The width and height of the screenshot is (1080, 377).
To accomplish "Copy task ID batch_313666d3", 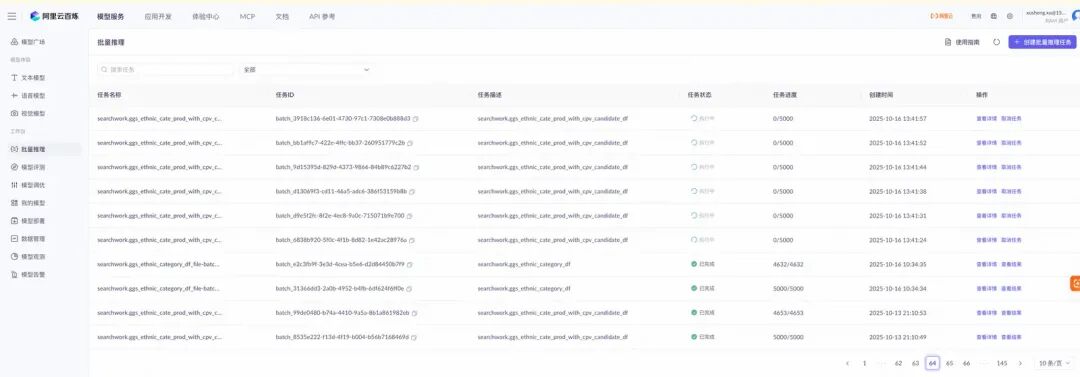I will tap(410, 289).
